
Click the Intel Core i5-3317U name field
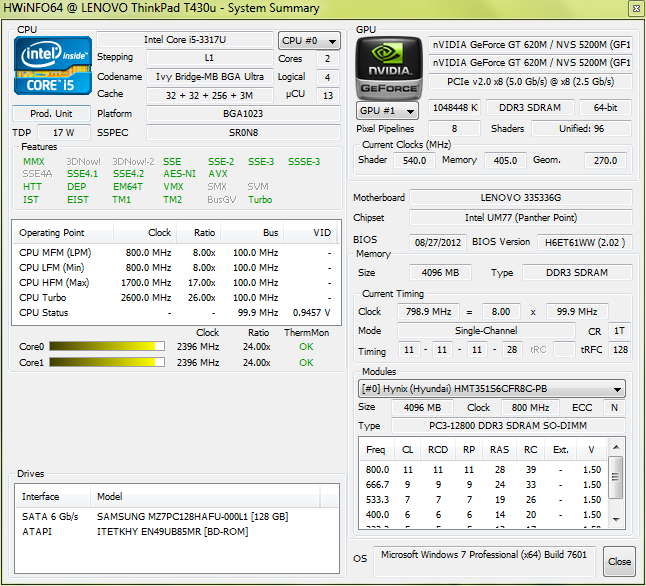pos(184,40)
